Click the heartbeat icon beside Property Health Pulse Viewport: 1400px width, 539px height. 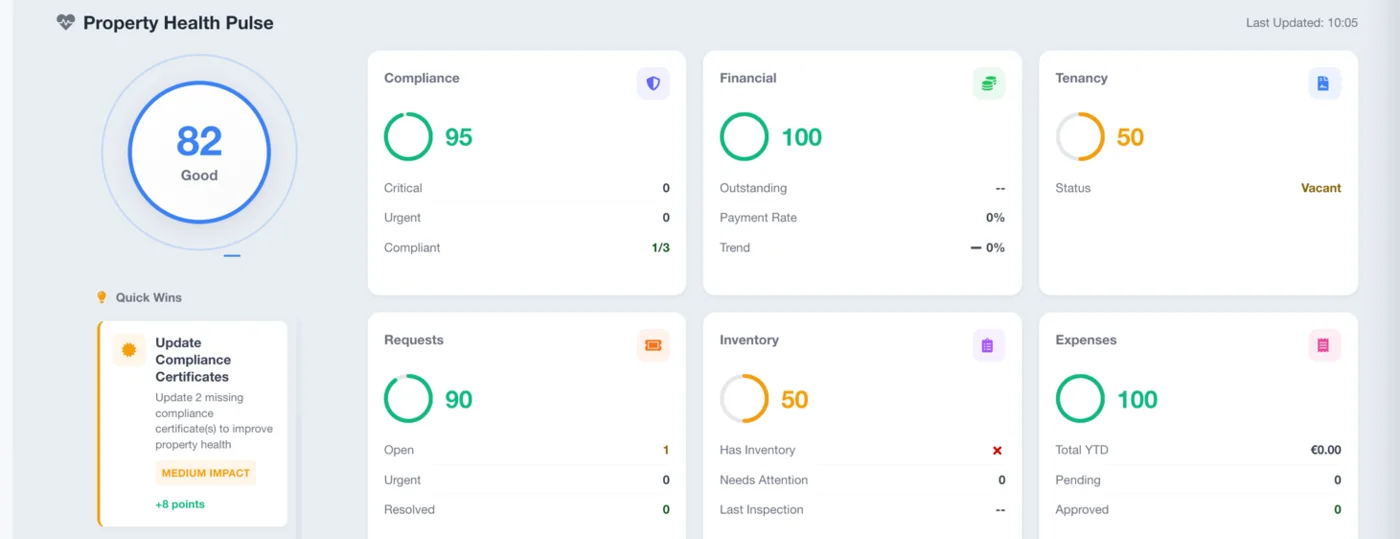click(x=65, y=22)
